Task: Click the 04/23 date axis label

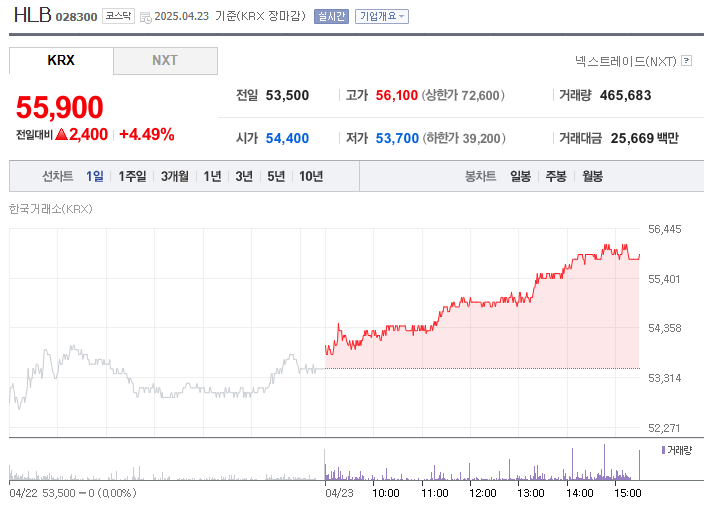Action: click(x=339, y=493)
